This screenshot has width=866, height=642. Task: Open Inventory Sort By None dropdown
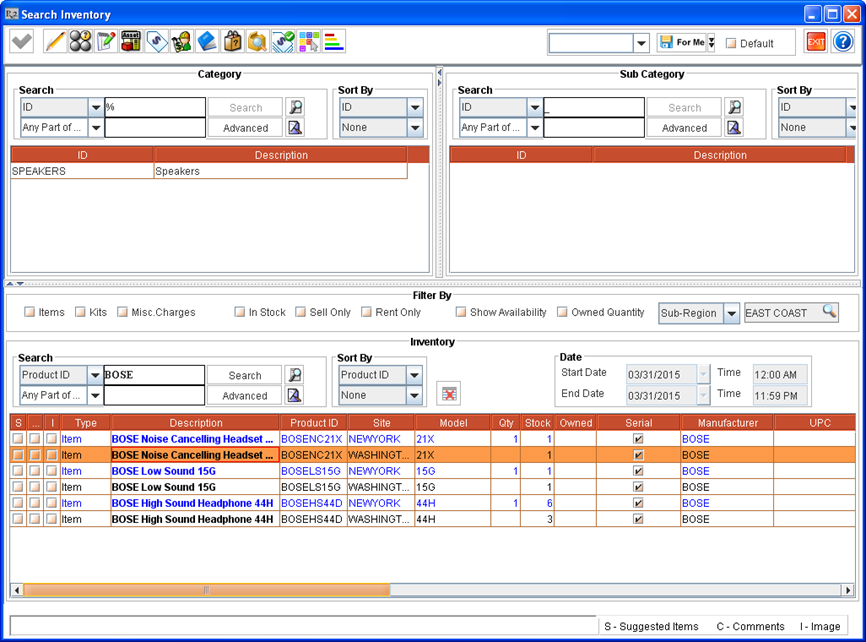point(414,396)
